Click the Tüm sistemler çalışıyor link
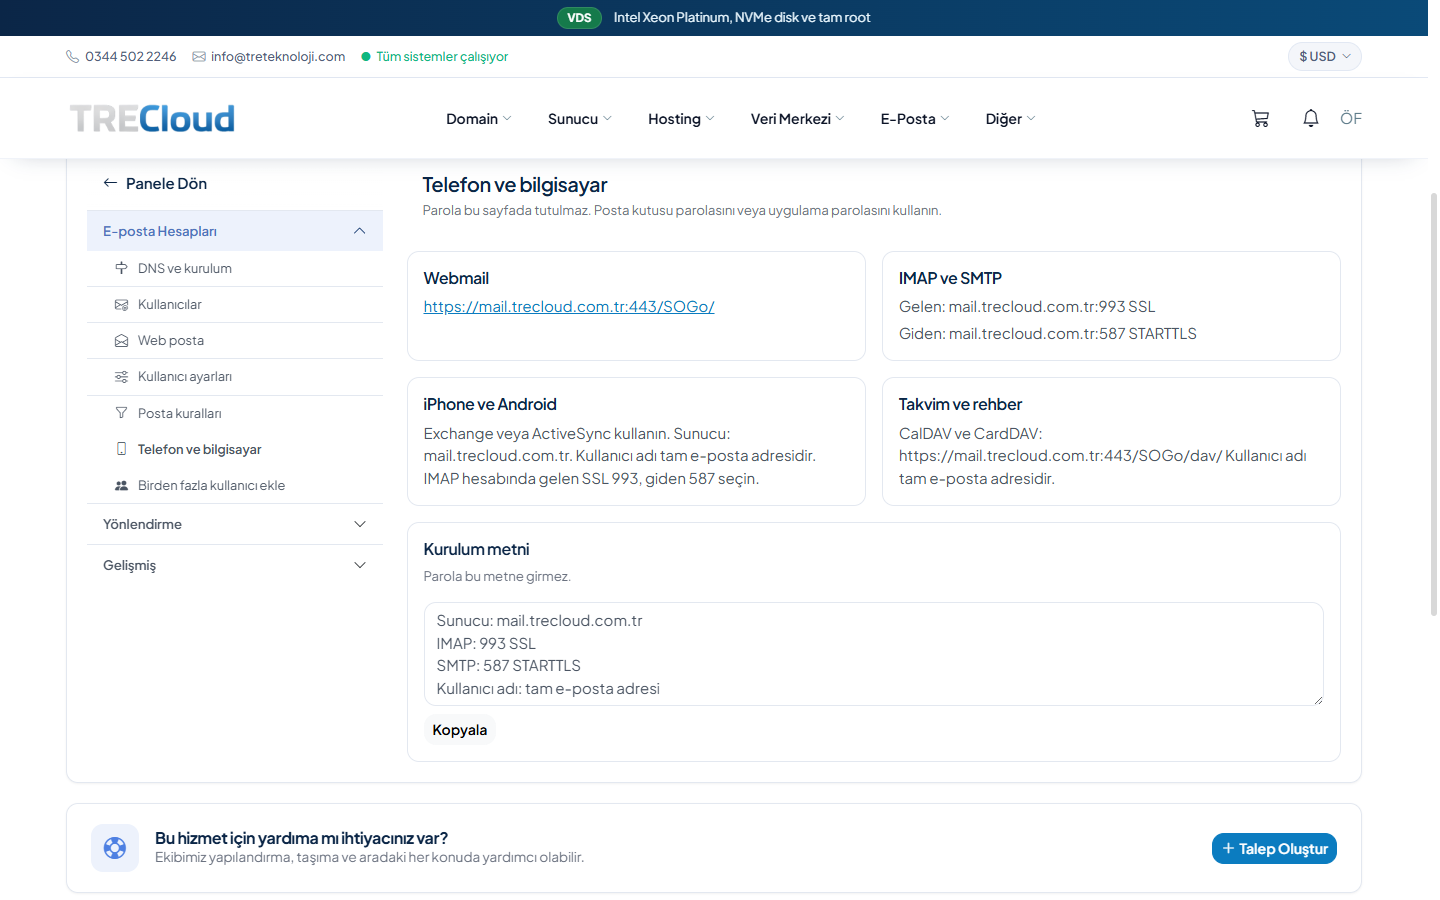The image size is (1440, 900). [442, 57]
